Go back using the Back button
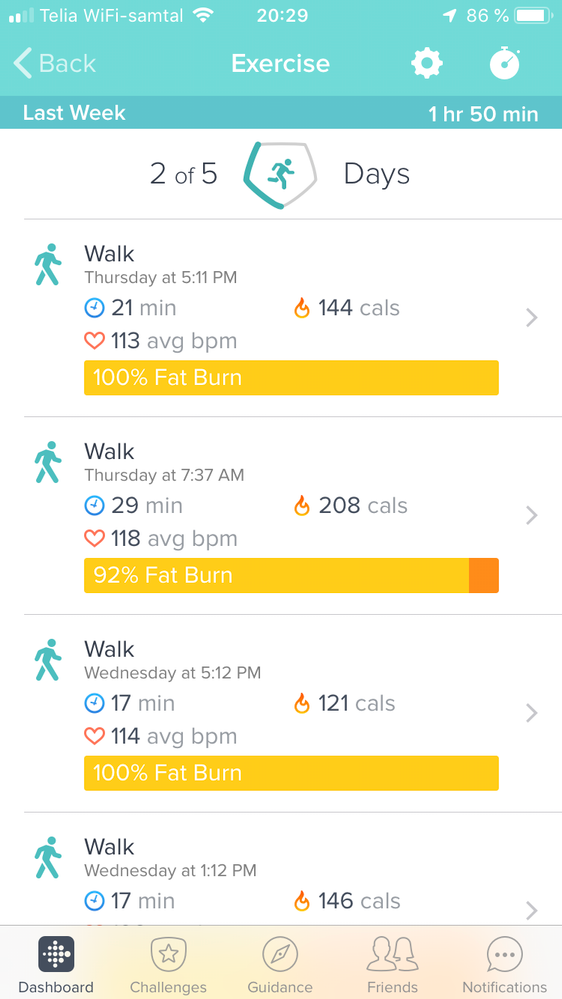This screenshot has width=562, height=999. [55, 64]
